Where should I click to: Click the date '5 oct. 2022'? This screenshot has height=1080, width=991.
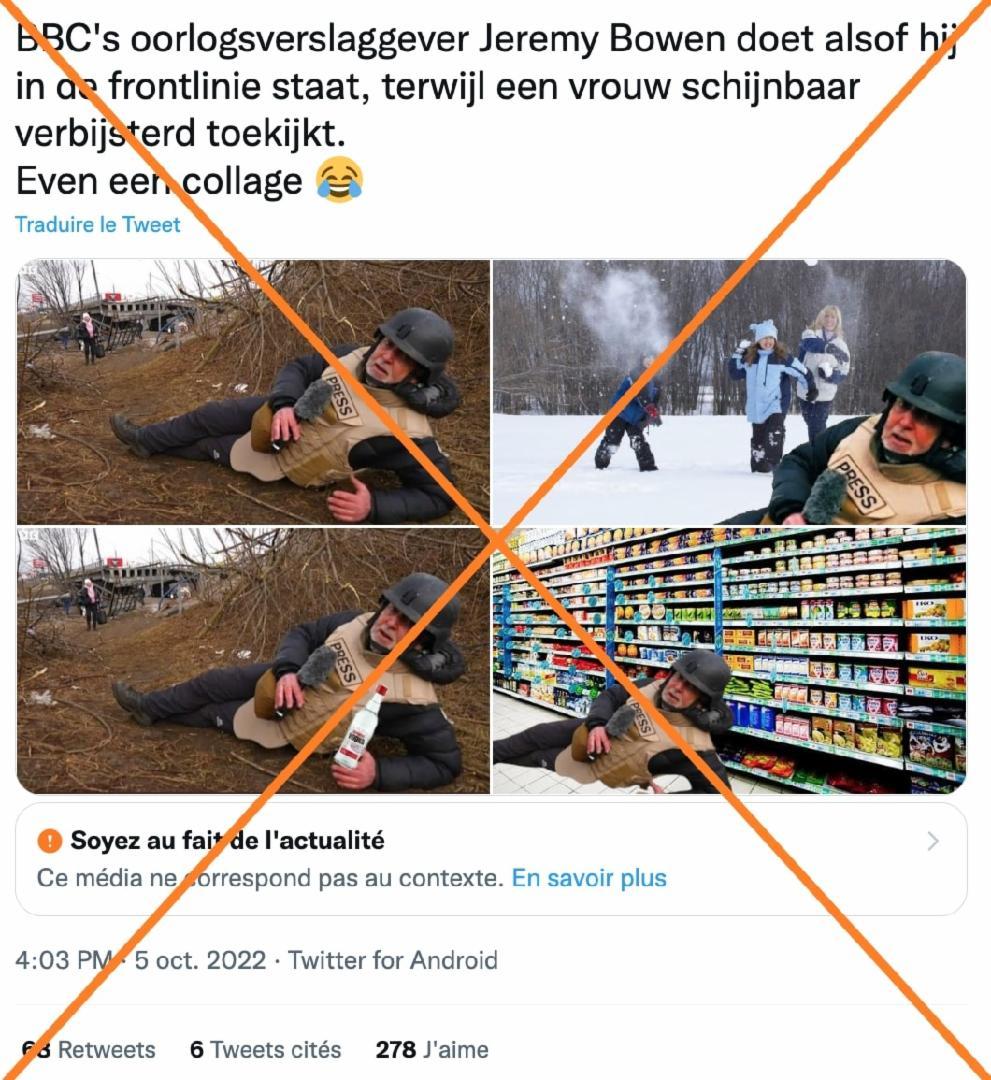(200, 960)
